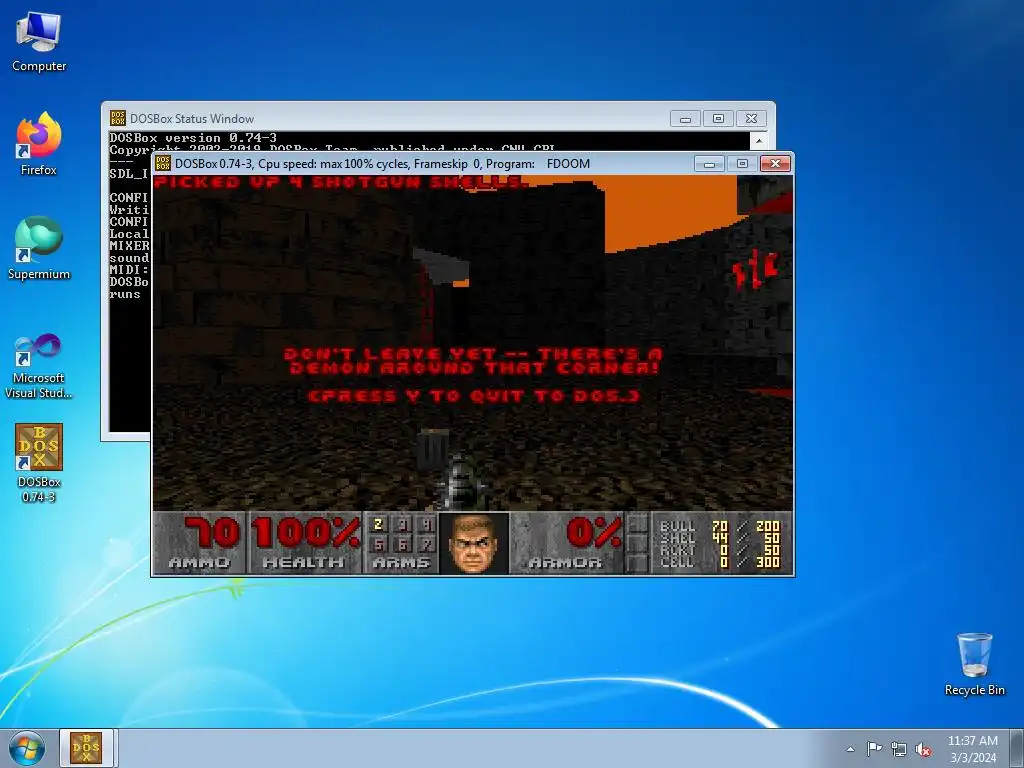
Task: Click weapon slot 2 in ARMS panel
Action: pos(378,524)
